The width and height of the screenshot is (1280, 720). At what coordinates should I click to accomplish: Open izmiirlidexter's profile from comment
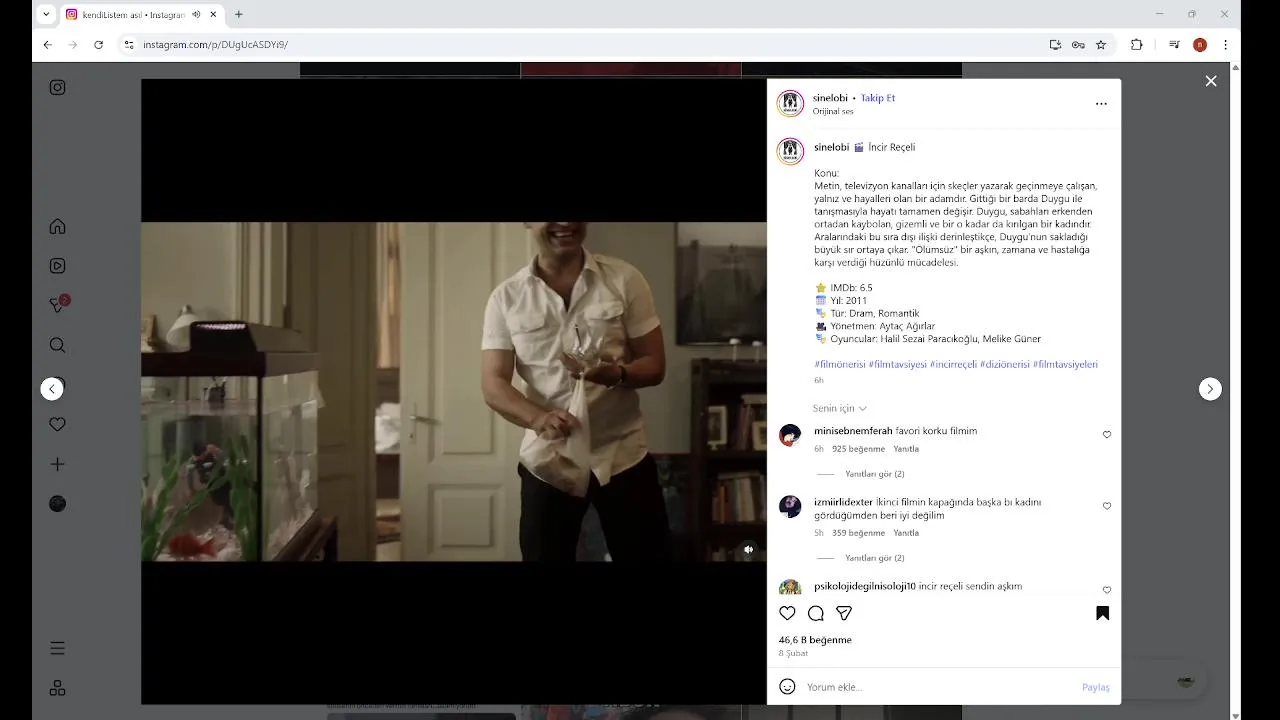tap(843, 502)
